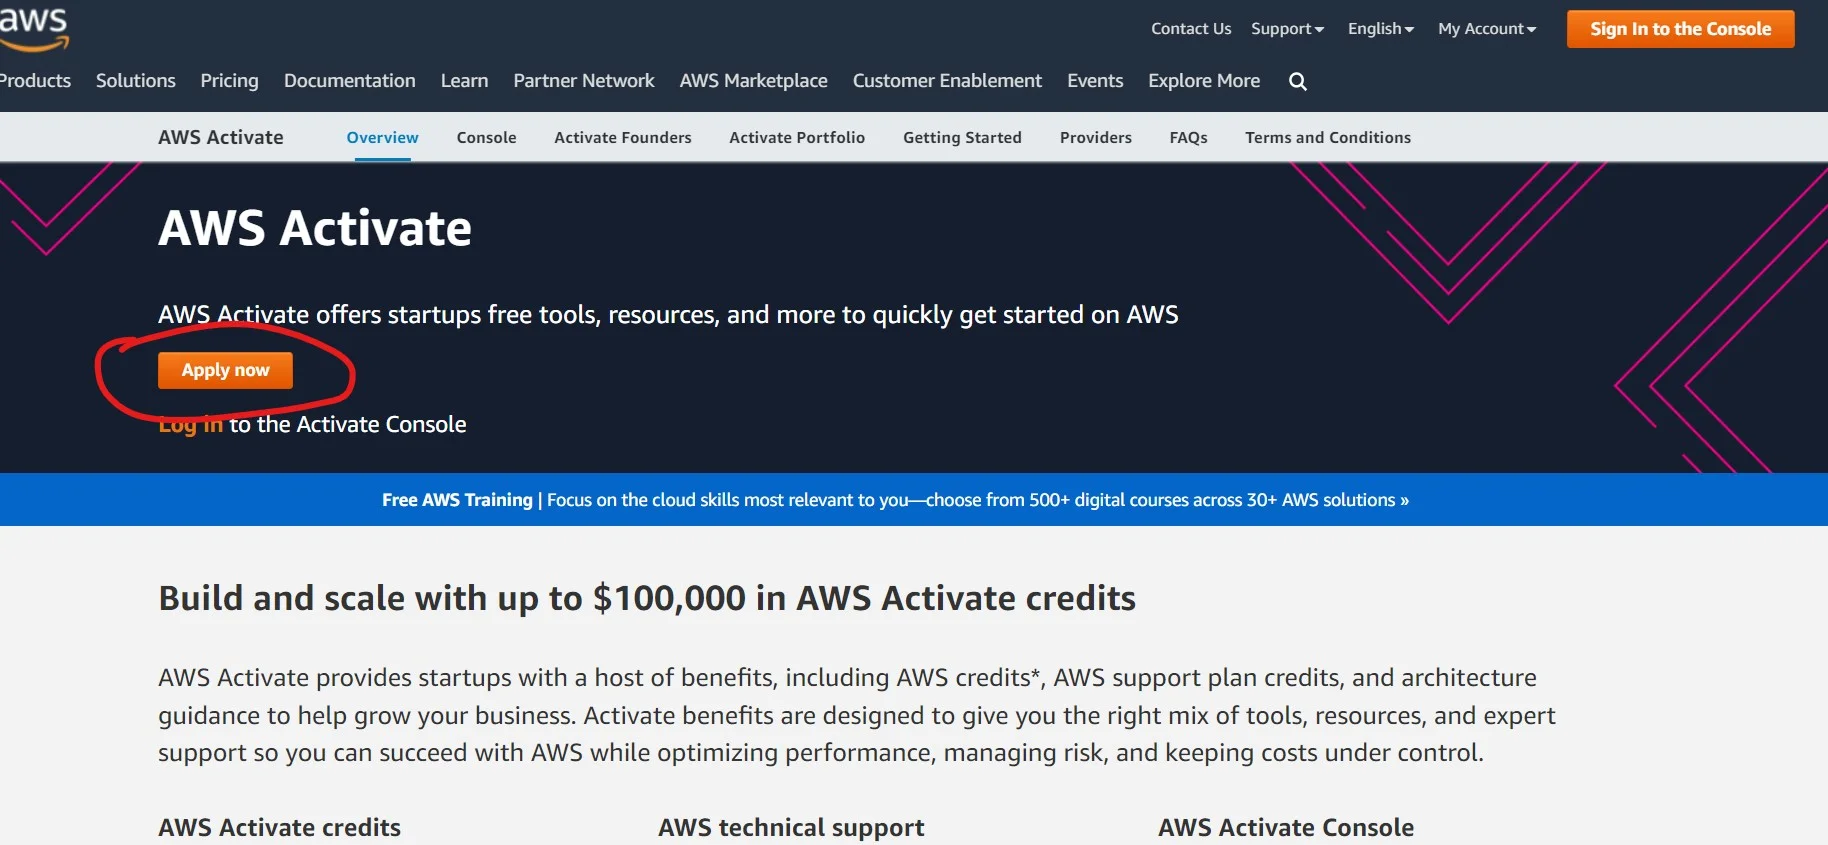View the Terms and Conditions tab

pyautogui.click(x=1327, y=138)
